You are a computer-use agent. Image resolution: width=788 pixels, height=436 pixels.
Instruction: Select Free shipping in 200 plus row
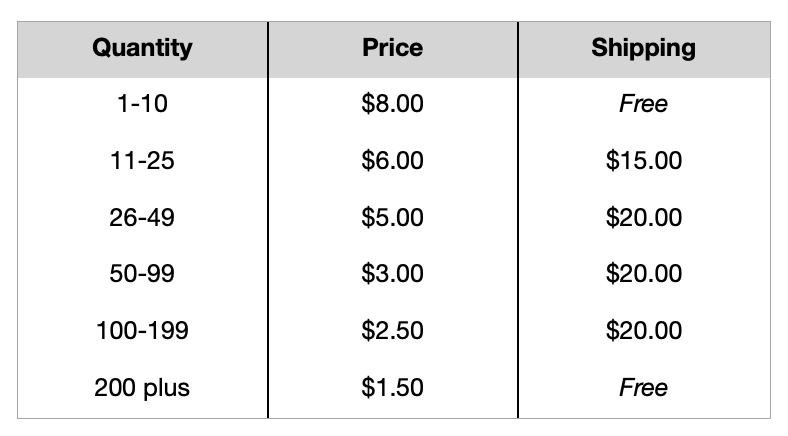[643, 387]
